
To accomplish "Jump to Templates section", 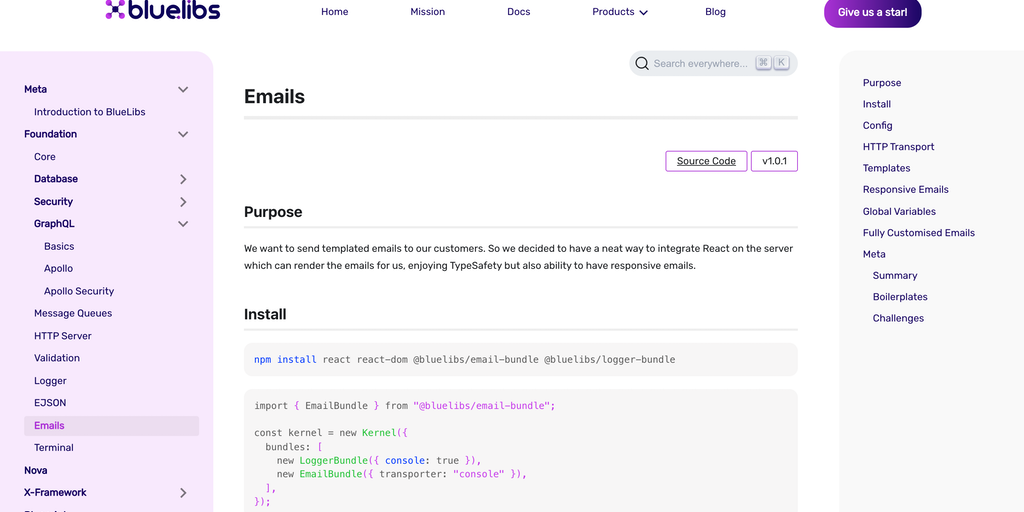I will coord(886,168).
